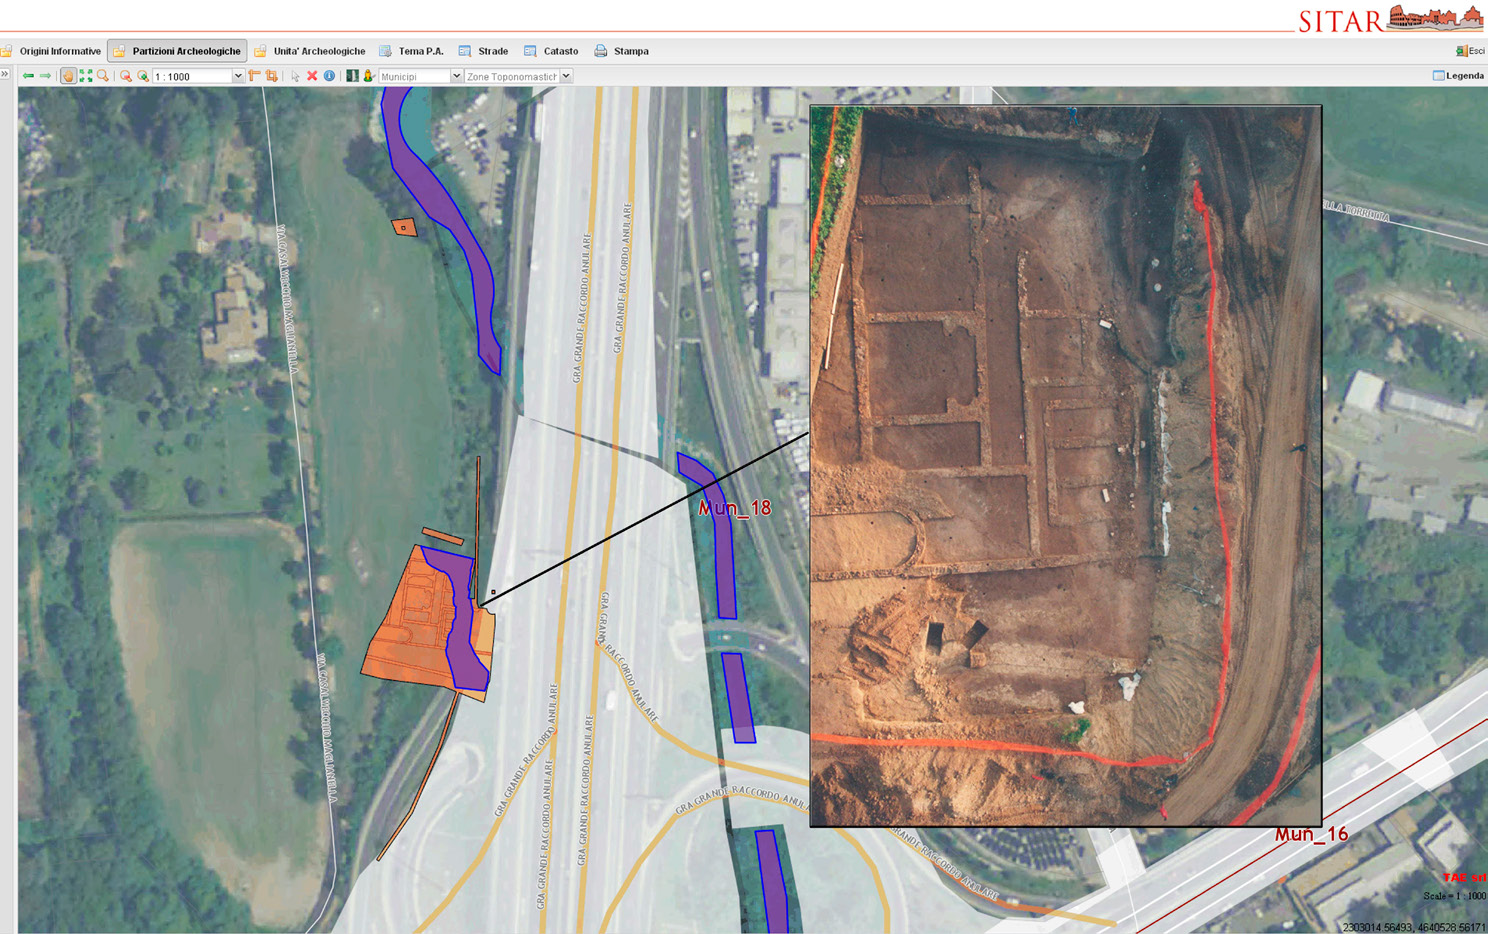Click the red TAE srl label
The height and width of the screenshot is (934, 1488).
click(x=1464, y=878)
